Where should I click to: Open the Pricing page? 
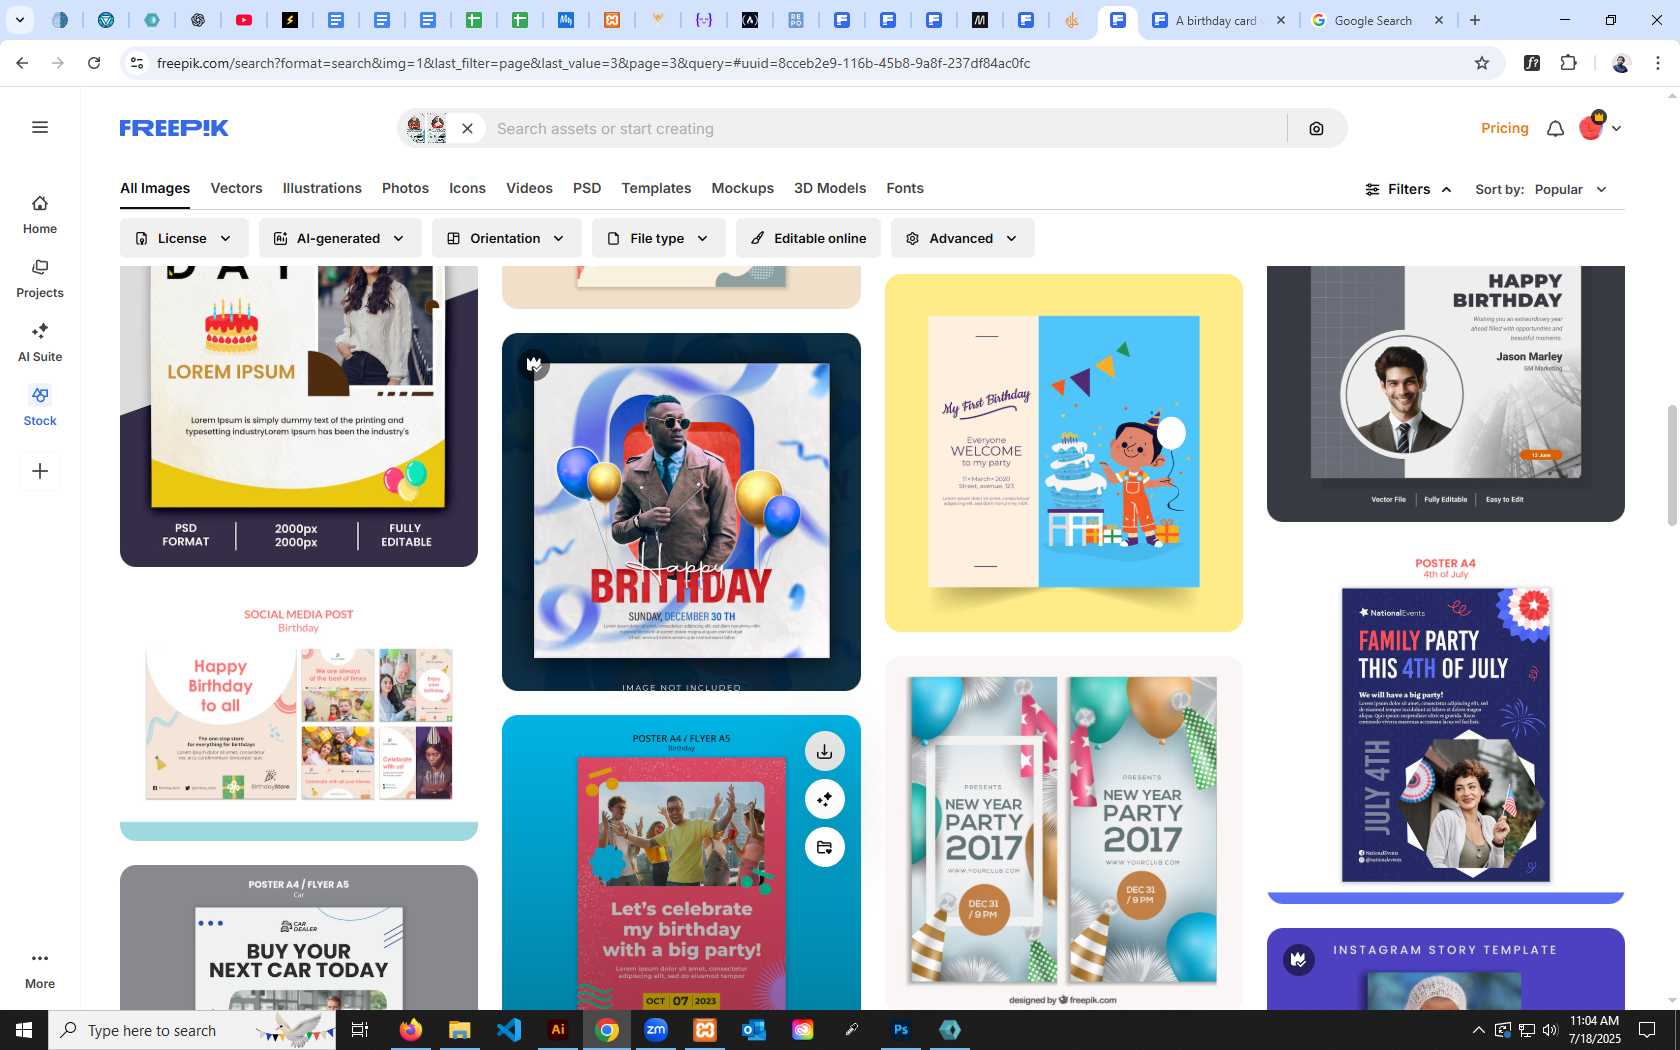[x=1504, y=128]
